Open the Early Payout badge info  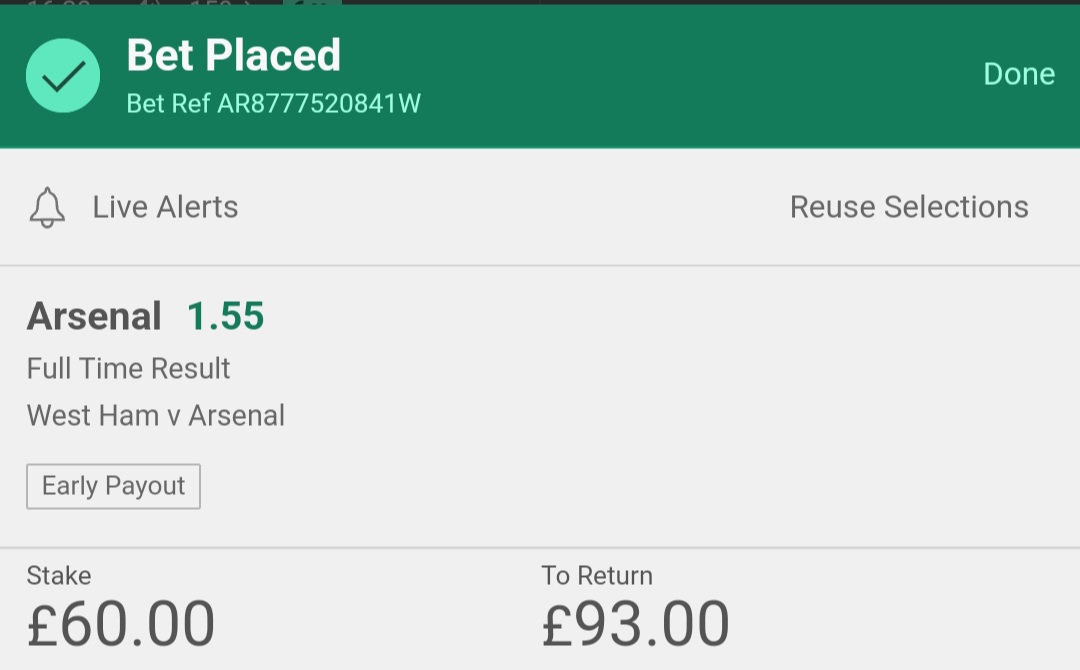pos(114,486)
